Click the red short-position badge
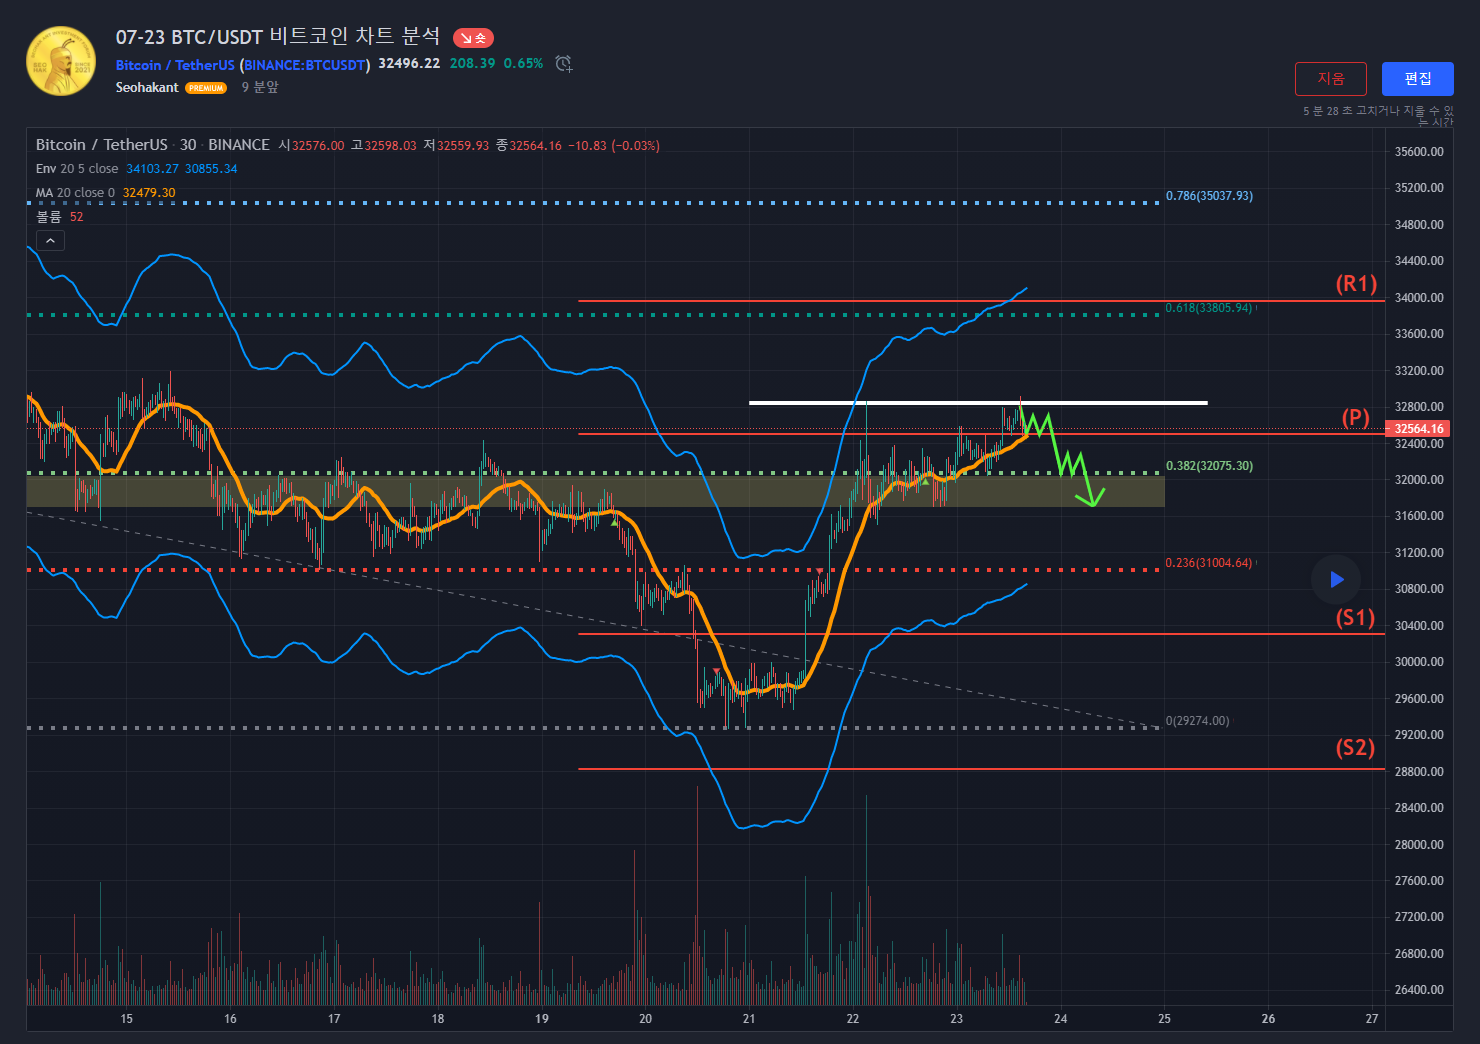 (473, 38)
